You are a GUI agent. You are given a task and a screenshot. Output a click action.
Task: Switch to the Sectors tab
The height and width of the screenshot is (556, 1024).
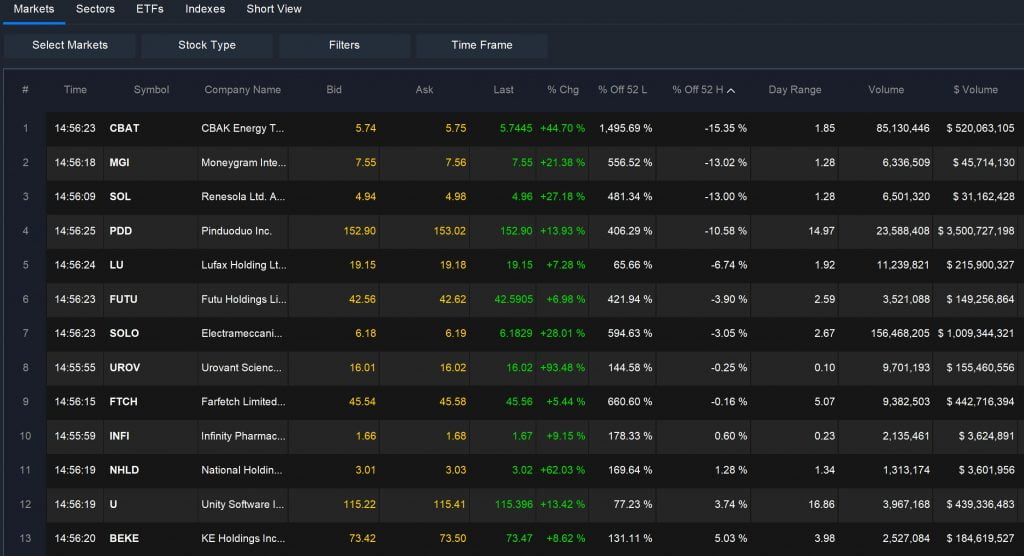tap(95, 9)
